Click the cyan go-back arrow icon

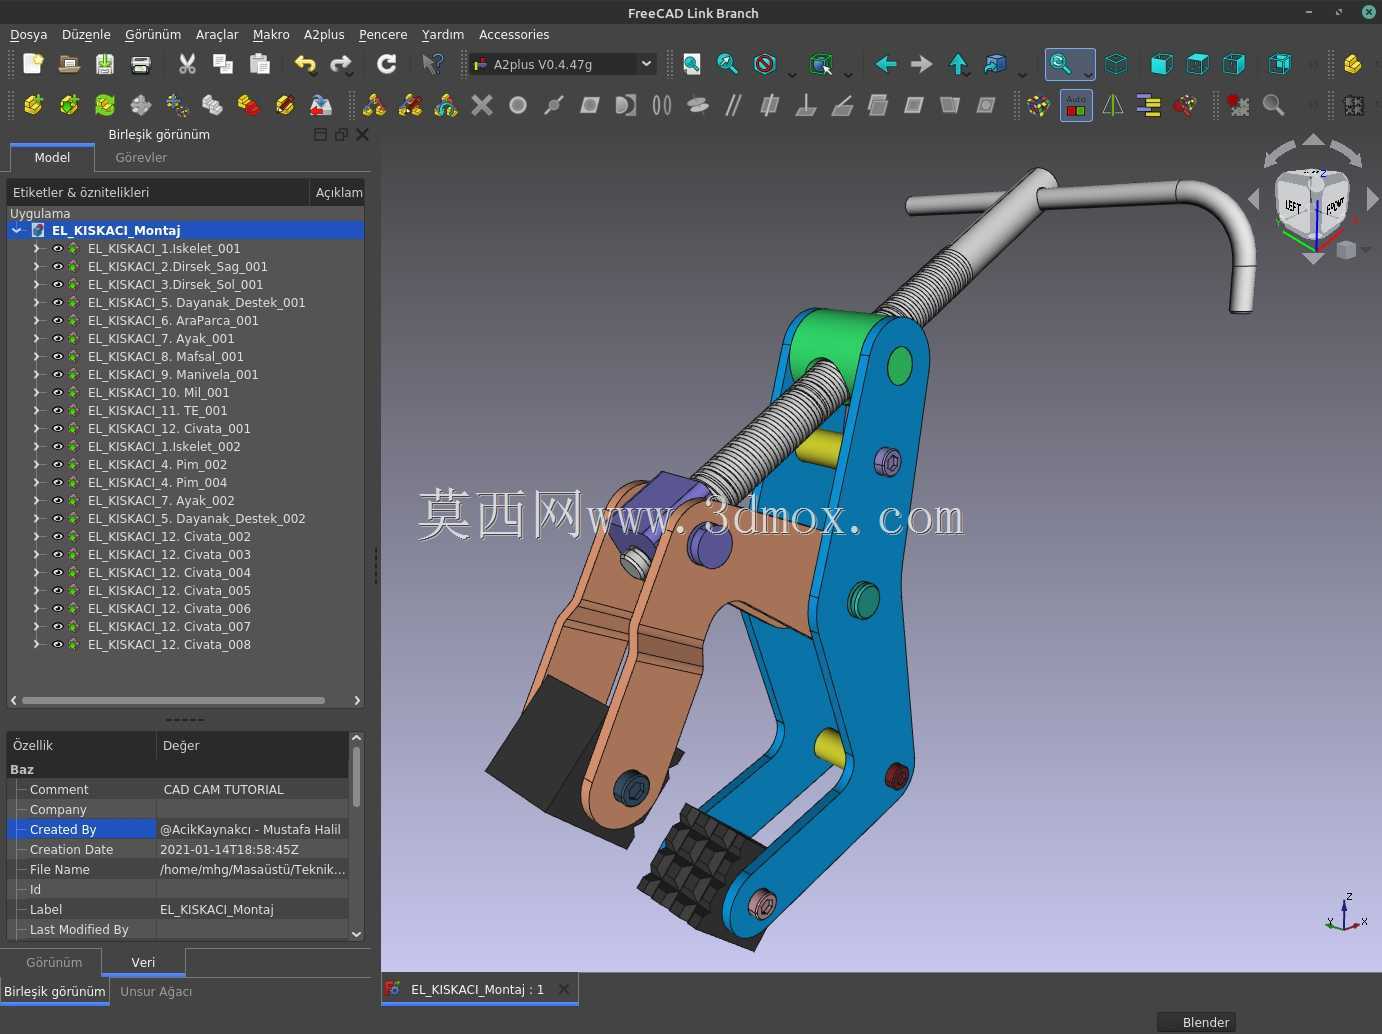tap(886, 64)
